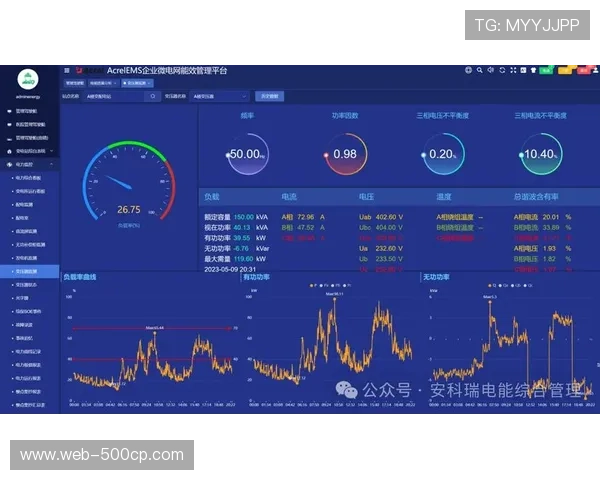
Task: Click the hamburger menu icon beside the logo
Action: (67, 71)
